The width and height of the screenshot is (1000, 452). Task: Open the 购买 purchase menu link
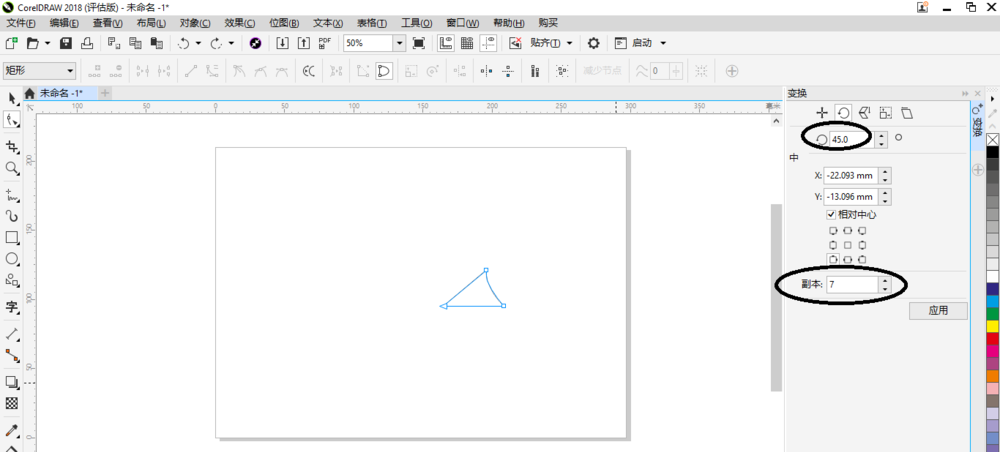[x=548, y=23]
